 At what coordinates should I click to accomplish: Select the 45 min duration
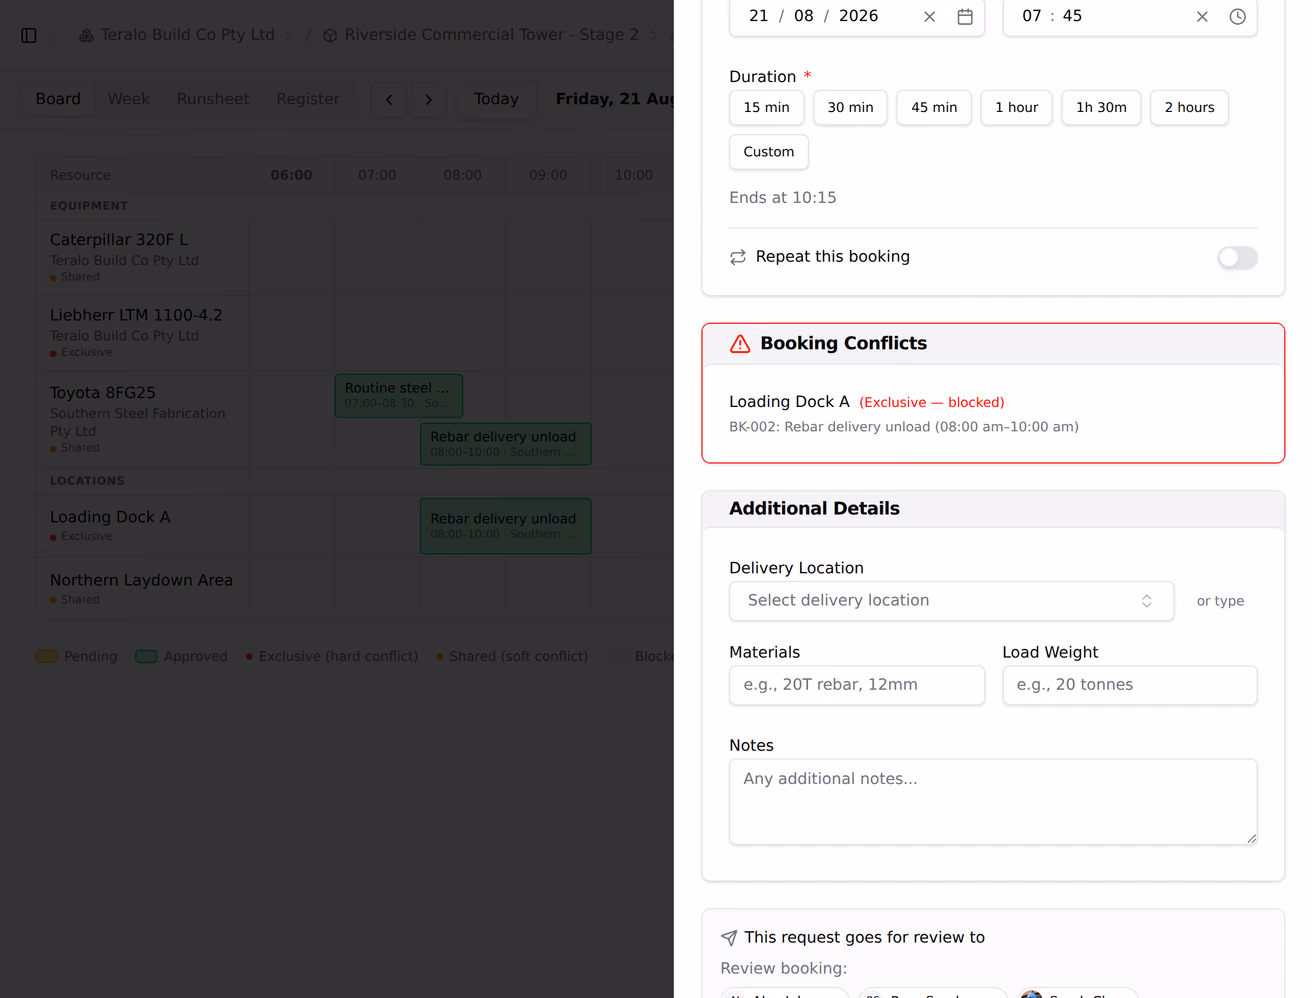pyautogui.click(x=934, y=108)
